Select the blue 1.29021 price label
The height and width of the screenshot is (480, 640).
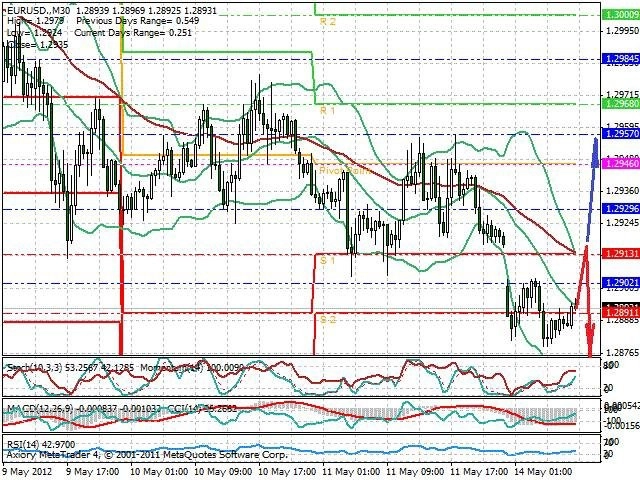click(x=621, y=282)
